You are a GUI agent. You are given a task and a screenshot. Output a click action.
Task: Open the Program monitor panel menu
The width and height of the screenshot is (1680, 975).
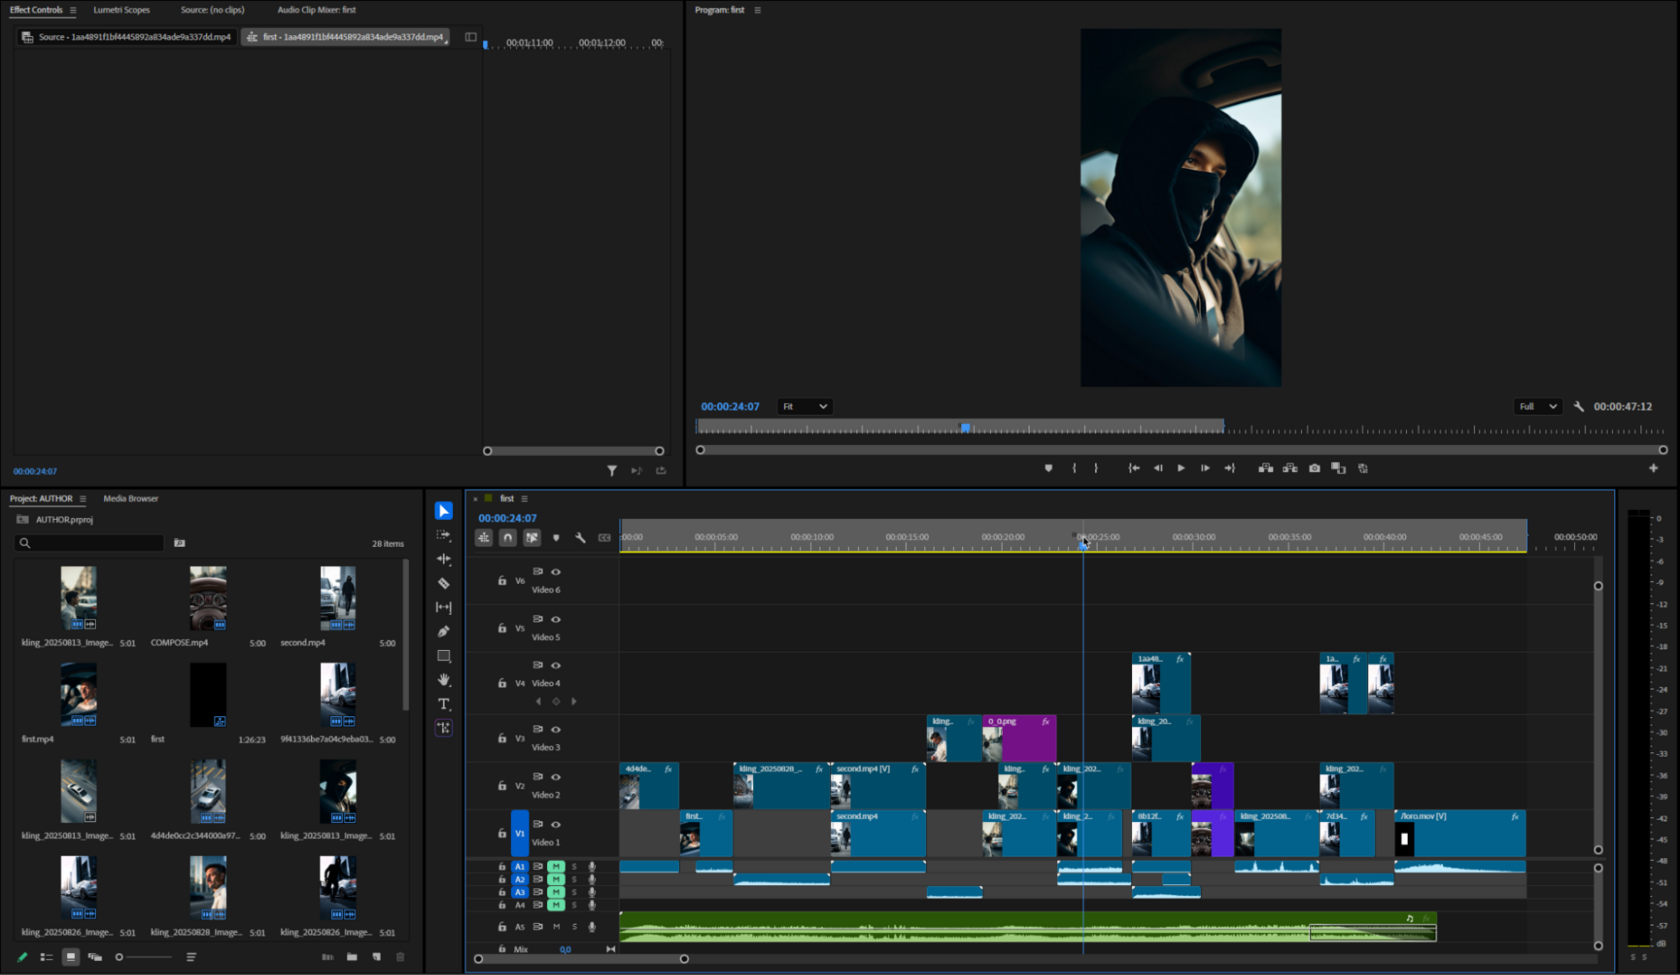(x=757, y=10)
